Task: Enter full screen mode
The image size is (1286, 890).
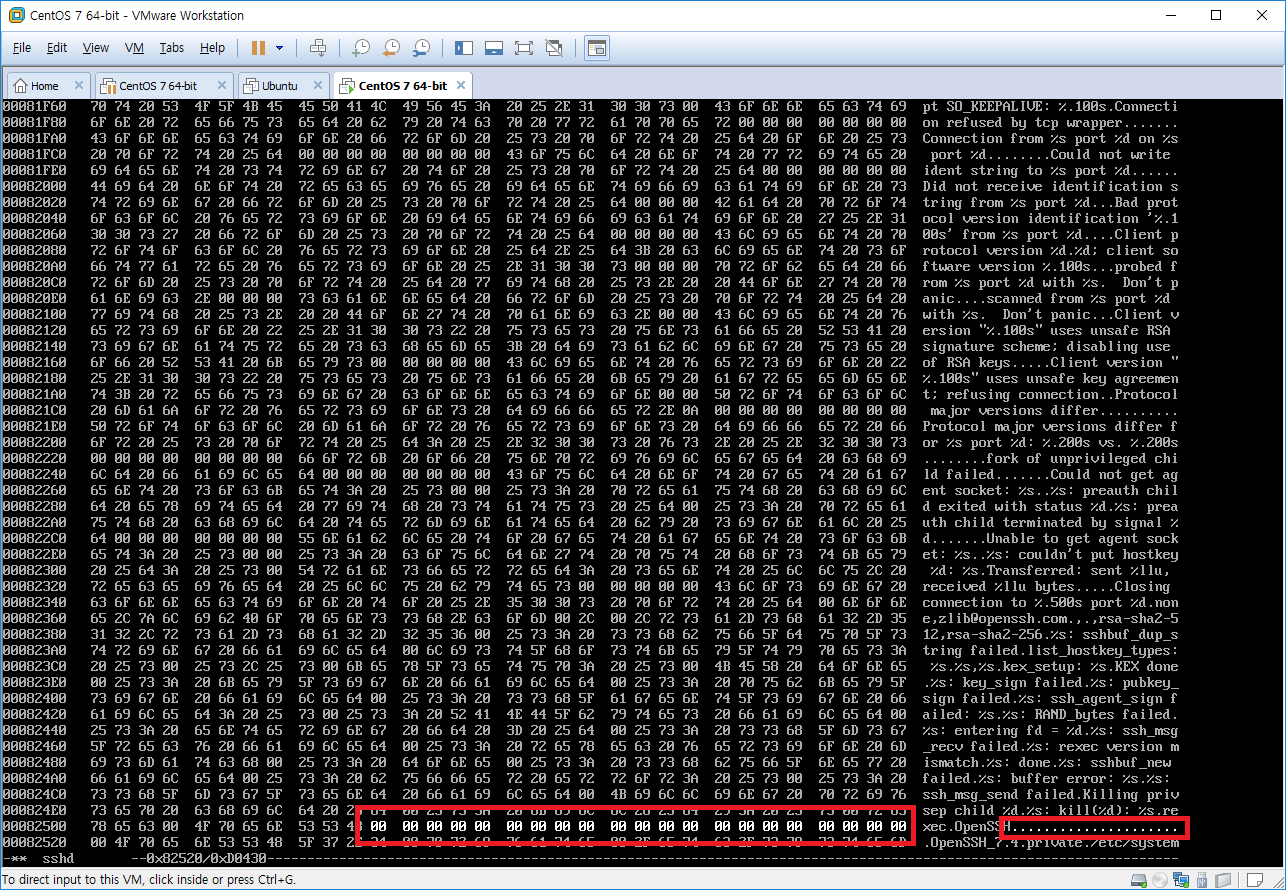Action: 523,48
